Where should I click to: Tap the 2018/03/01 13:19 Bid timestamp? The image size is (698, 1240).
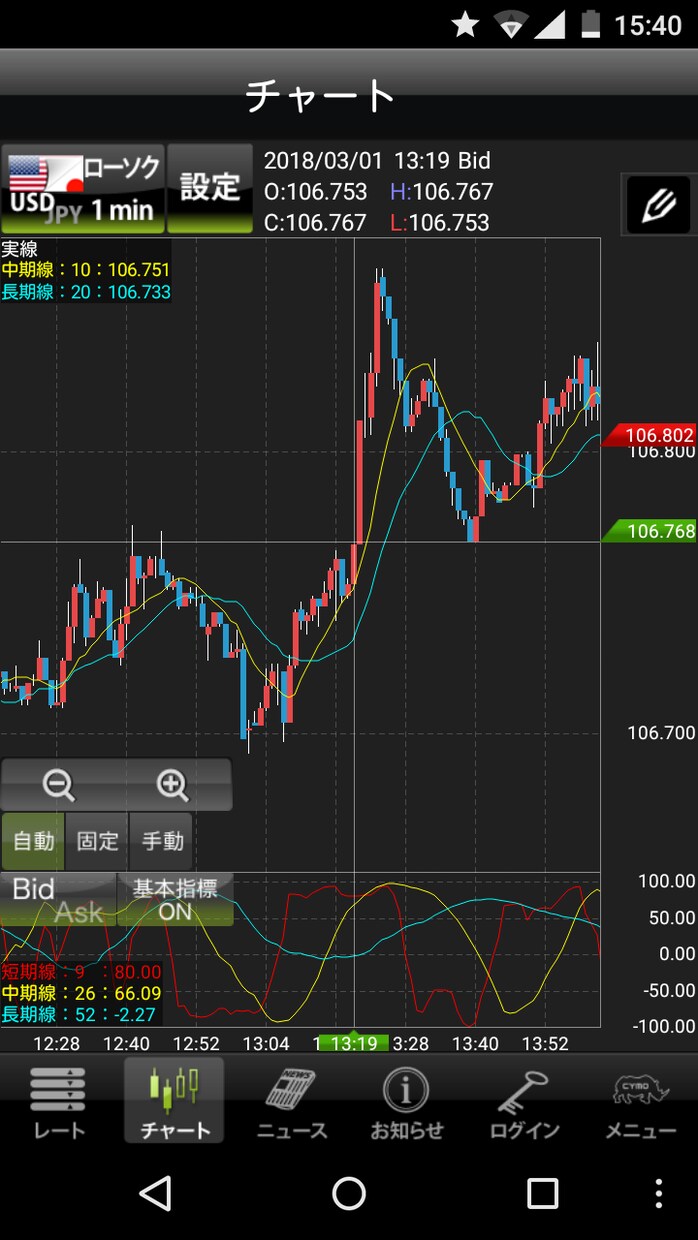[377, 161]
